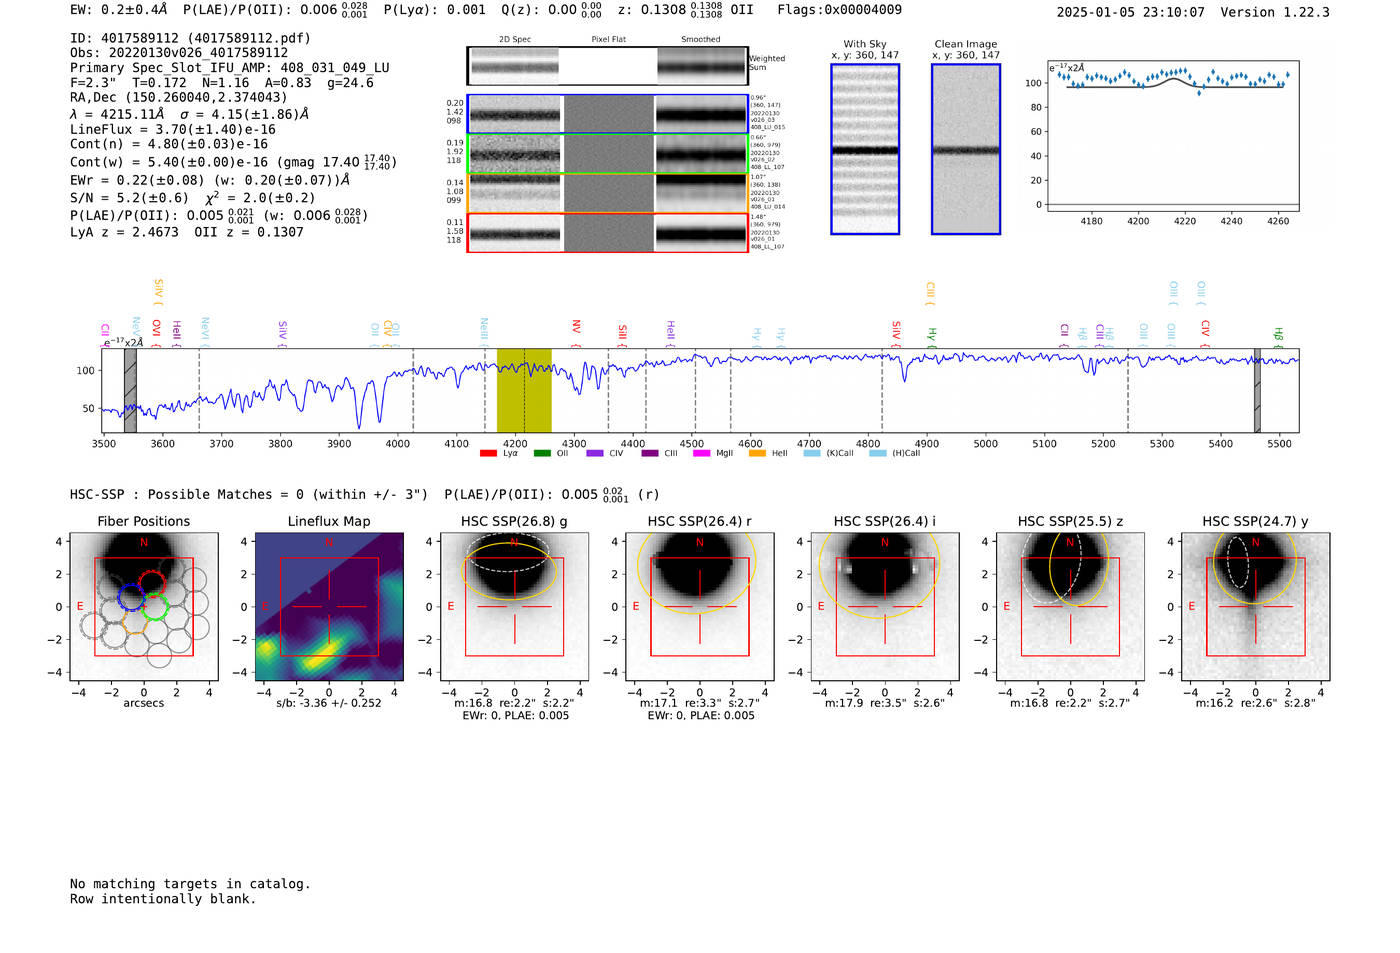Select the blue dashed fiber circle

132,597
